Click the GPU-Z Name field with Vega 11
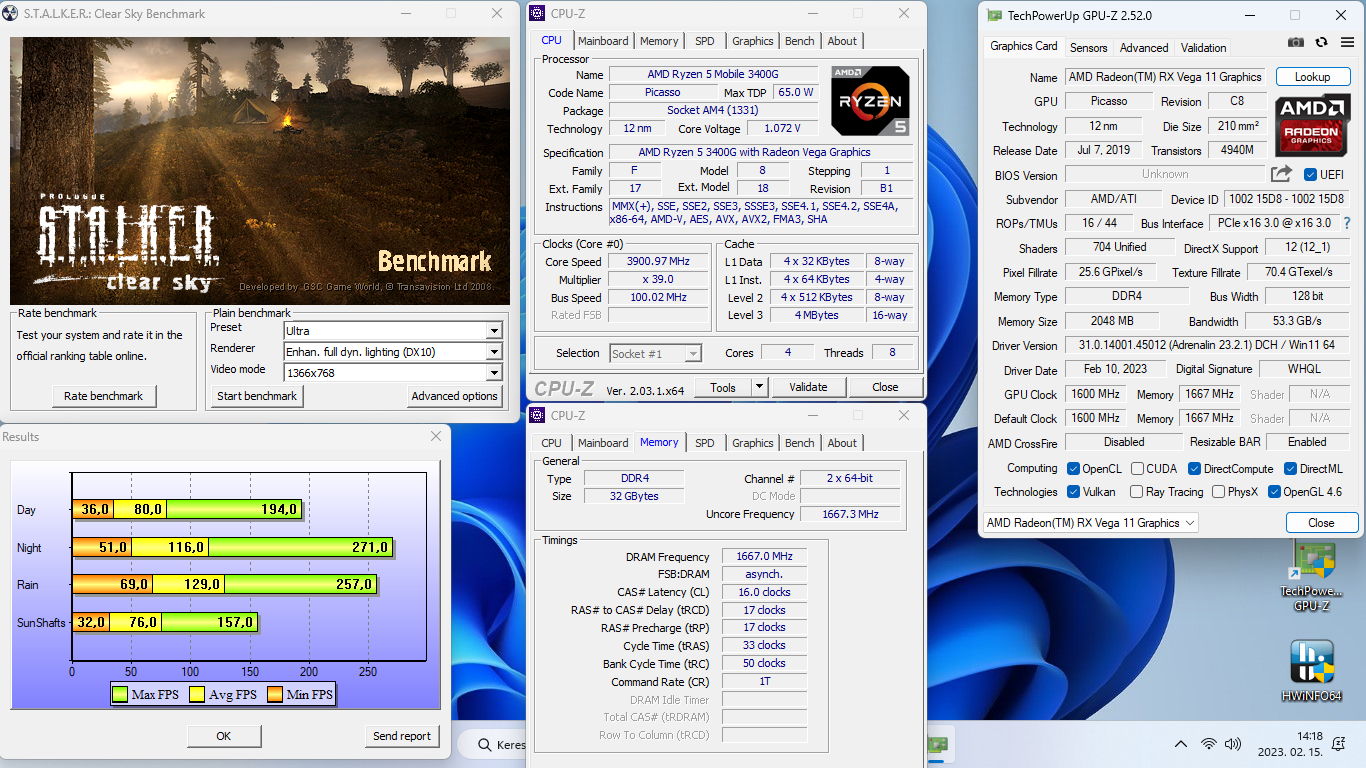 pyautogui.click(x=1167, y=77)
